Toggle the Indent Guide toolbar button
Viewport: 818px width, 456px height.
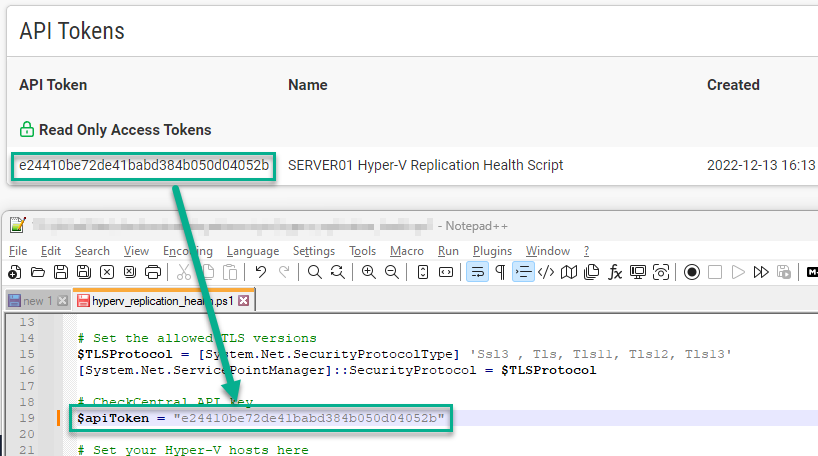pyautogui.click(x=523, y=272)
